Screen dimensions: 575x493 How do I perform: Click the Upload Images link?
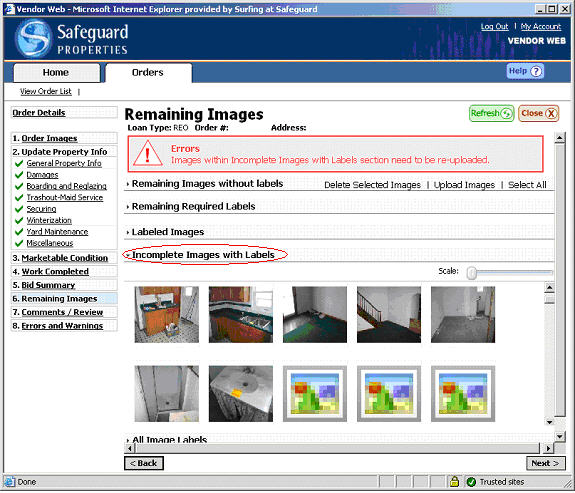click(464, 185)
